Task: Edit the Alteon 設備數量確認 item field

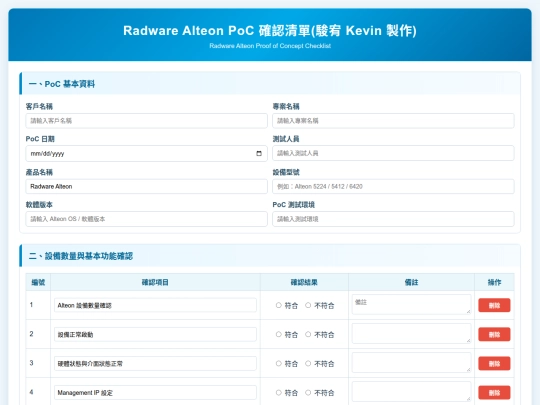Action: (155, 305)
